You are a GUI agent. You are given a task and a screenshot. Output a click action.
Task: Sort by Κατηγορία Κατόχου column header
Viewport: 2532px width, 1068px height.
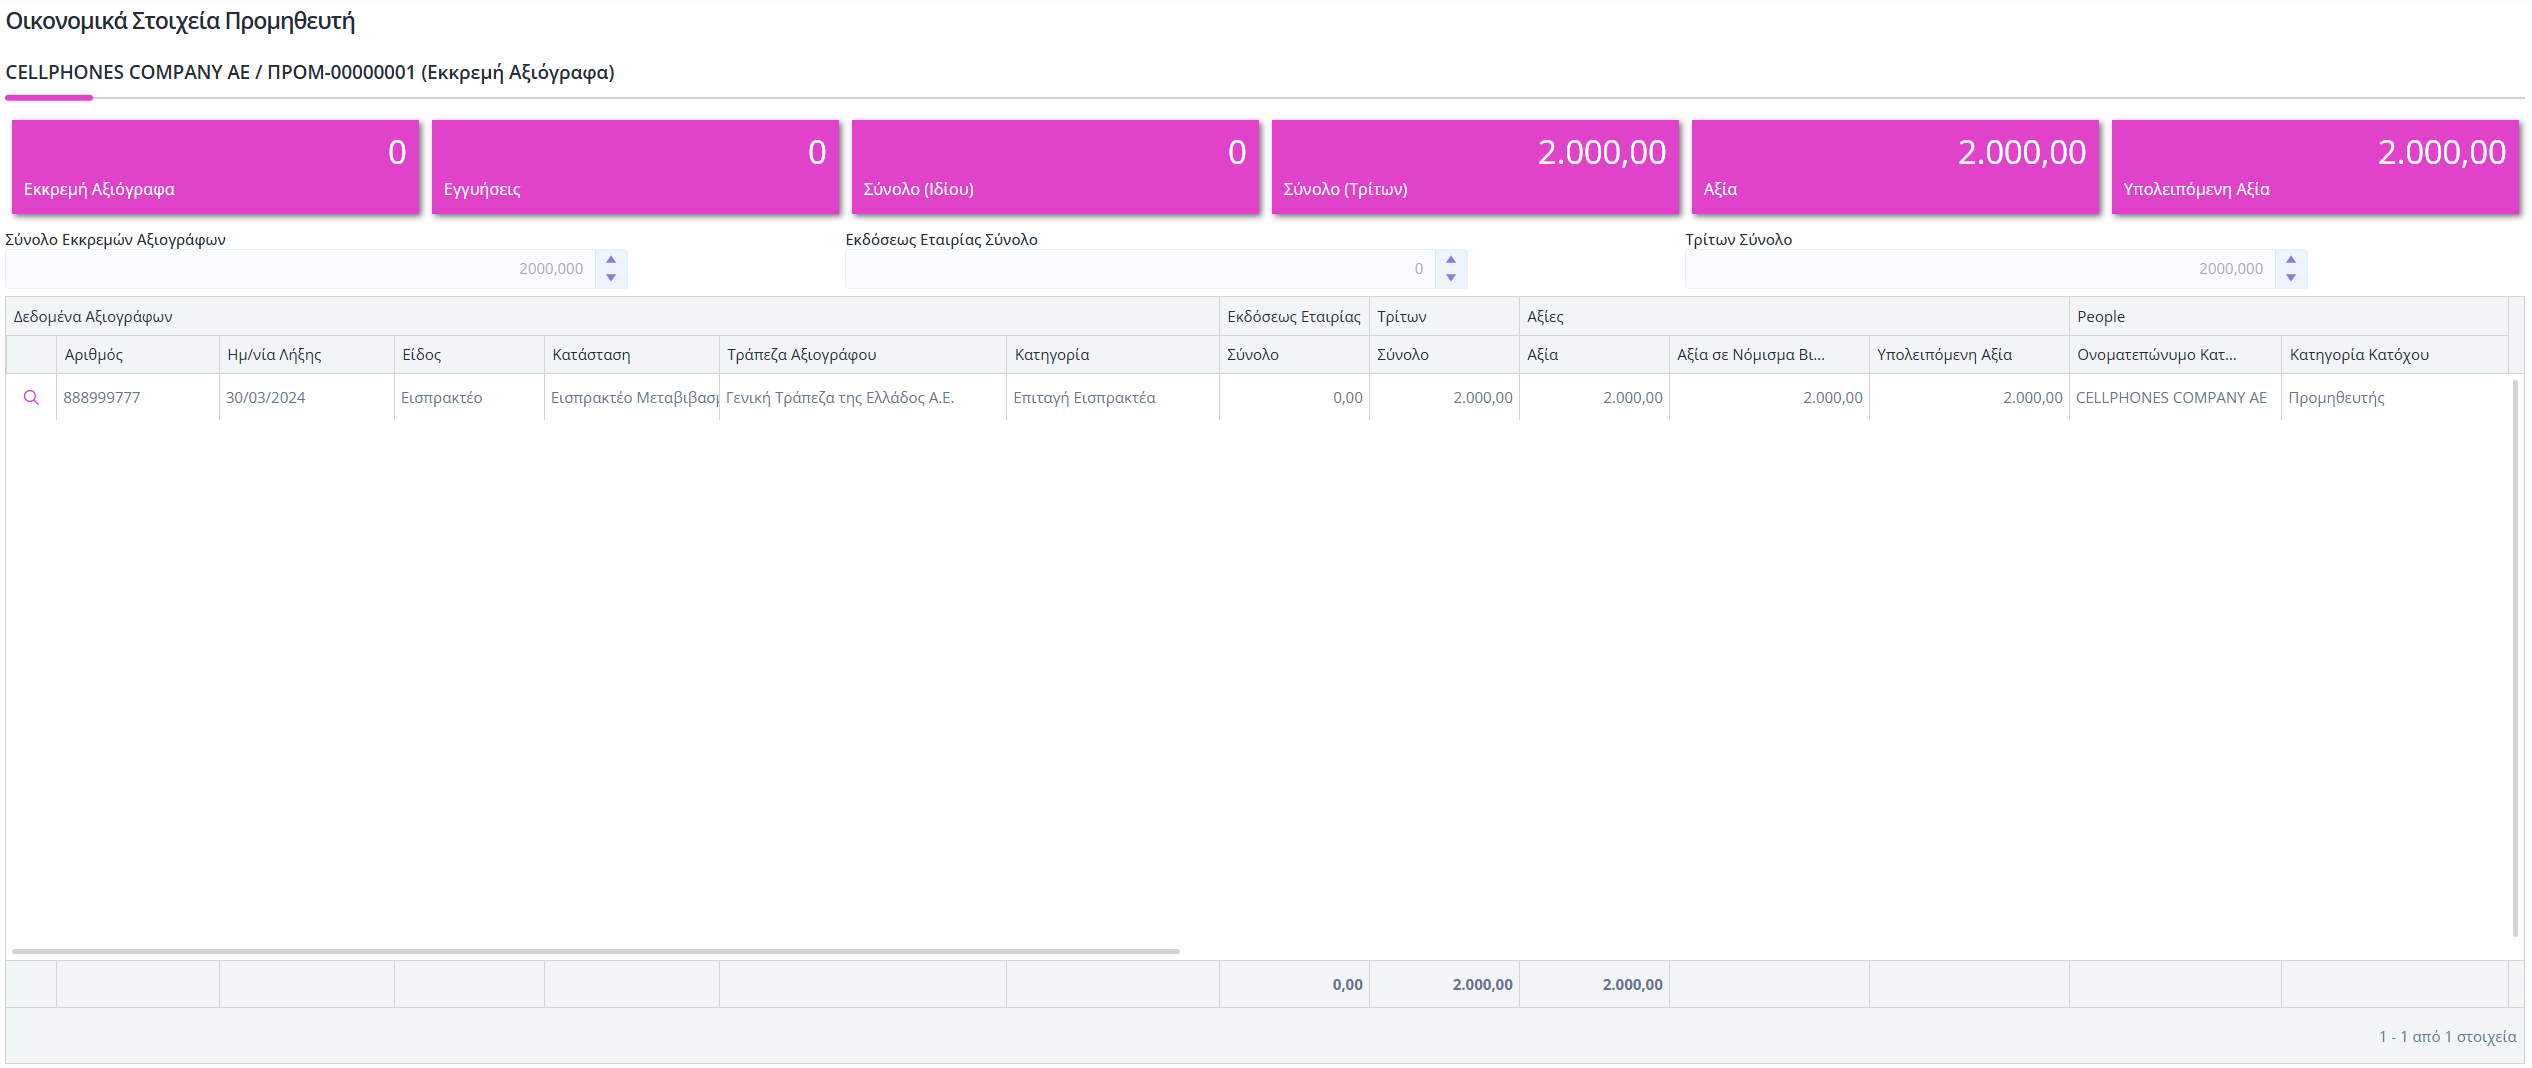point(2395,355)
